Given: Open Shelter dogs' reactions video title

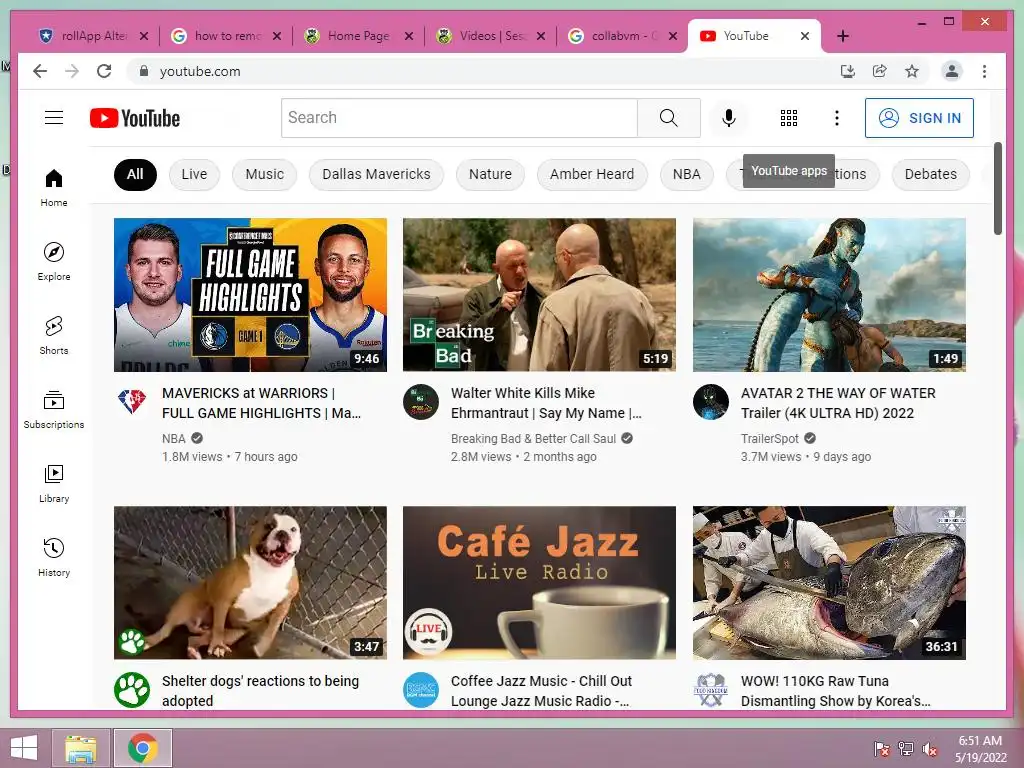Looking at the screenshot, I should 261,691.
